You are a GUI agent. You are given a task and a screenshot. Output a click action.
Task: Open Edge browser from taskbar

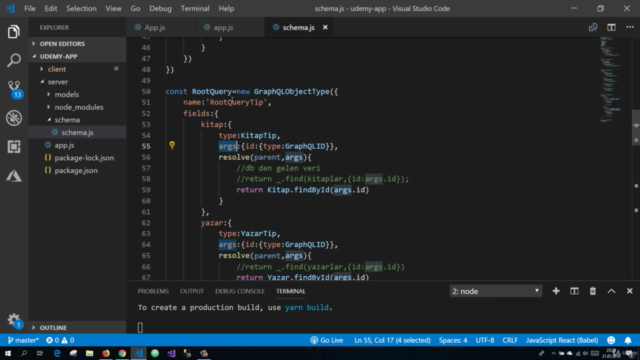click(x=57, y=353)
